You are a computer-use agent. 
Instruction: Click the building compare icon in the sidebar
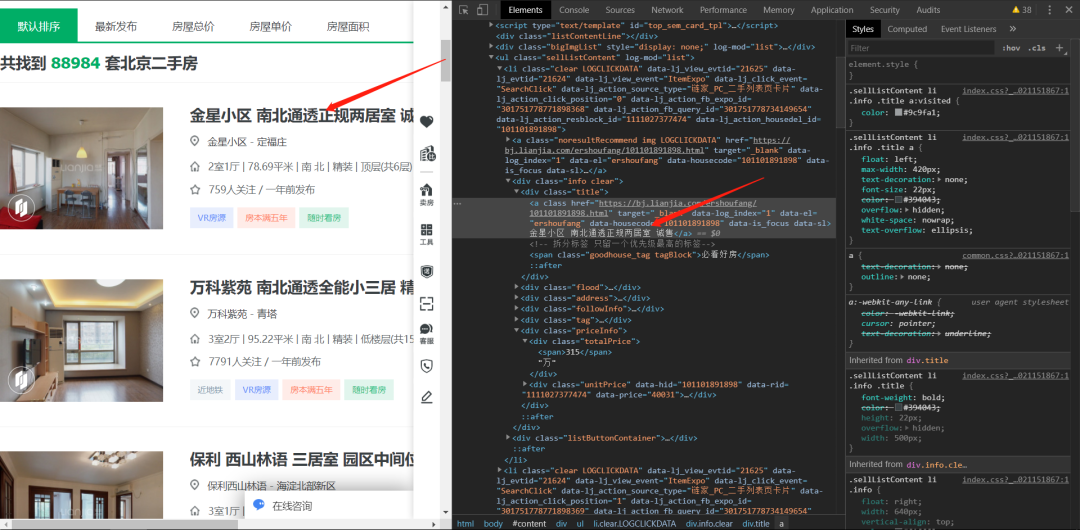coord(426,152)
